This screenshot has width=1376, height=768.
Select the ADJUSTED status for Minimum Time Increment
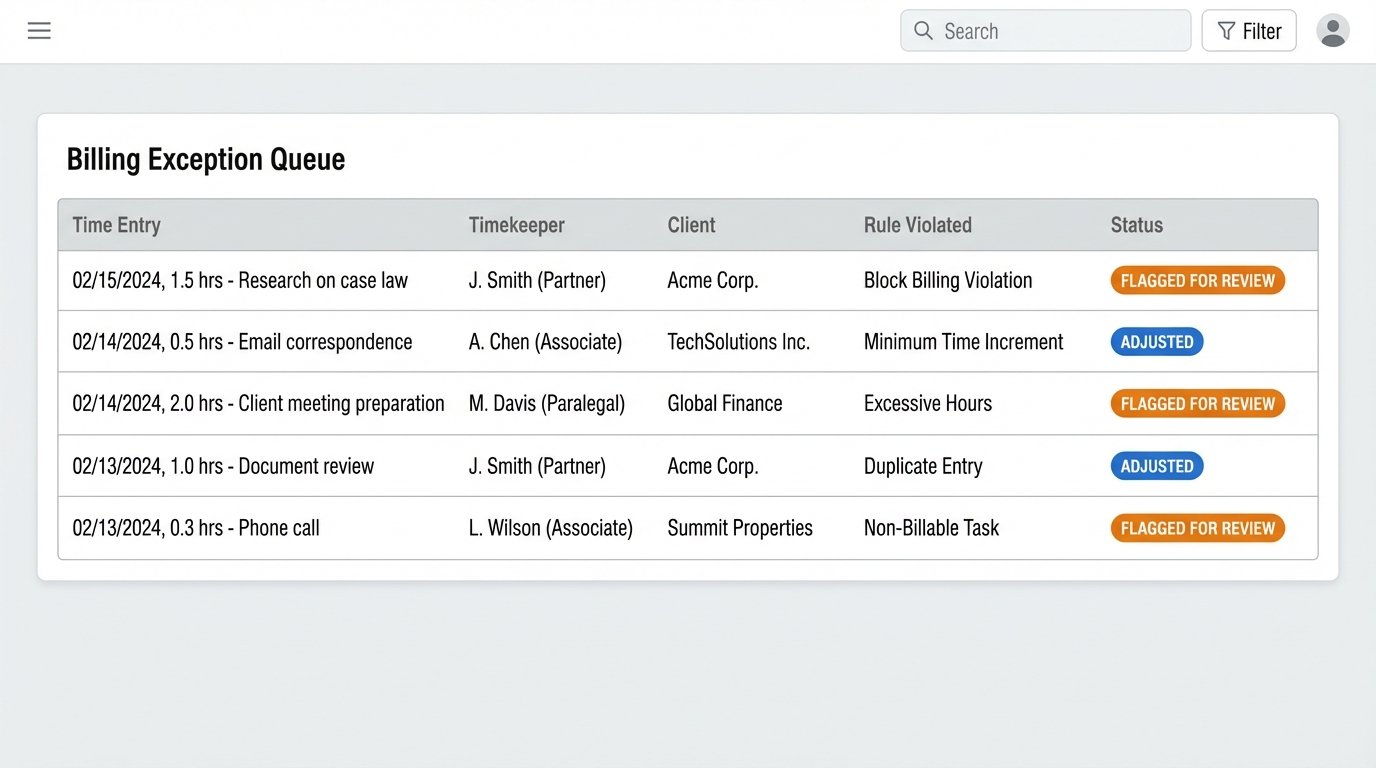1156,341
